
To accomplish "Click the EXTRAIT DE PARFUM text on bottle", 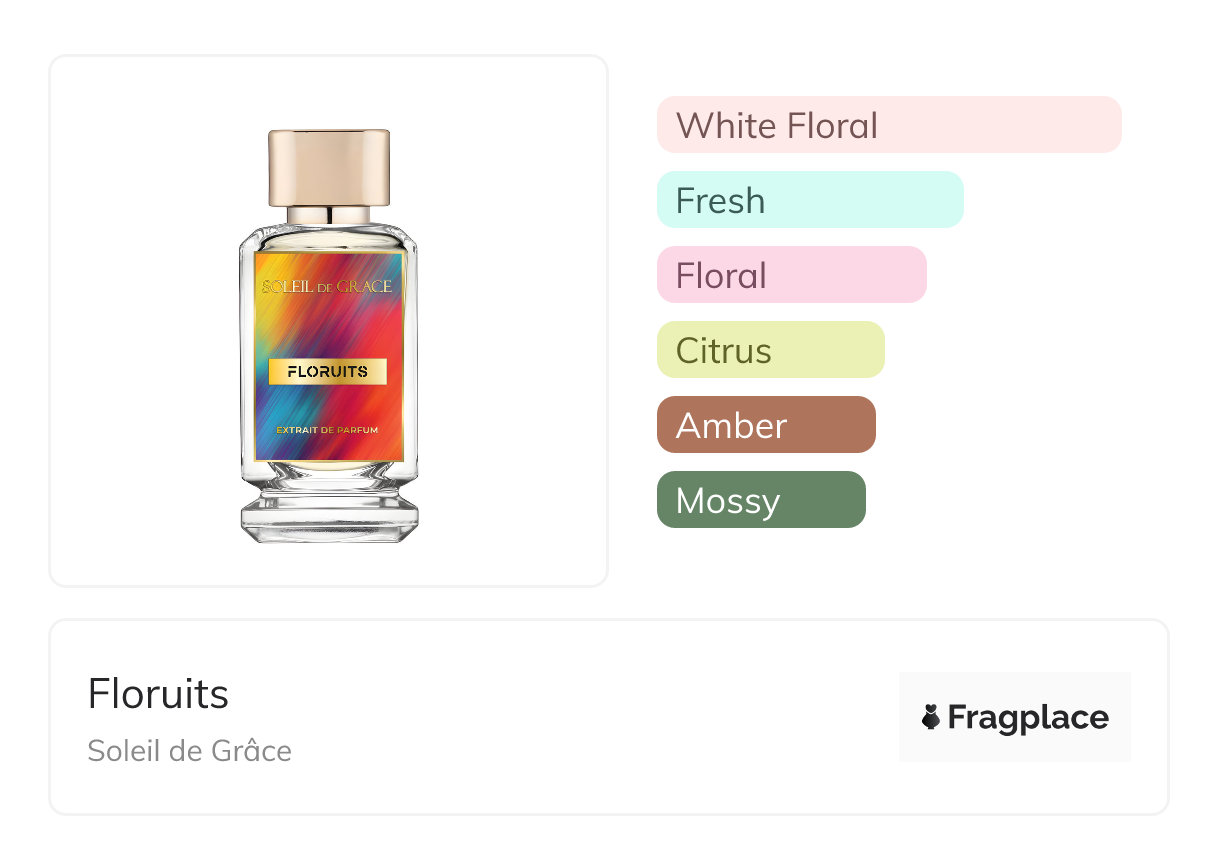I will pos(327,430).
